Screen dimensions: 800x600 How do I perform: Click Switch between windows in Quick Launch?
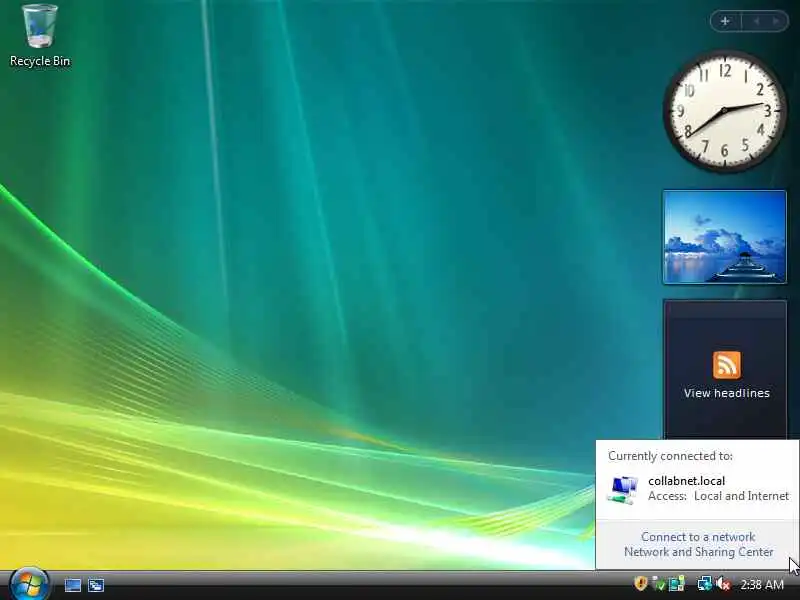(x=96, y=585)
